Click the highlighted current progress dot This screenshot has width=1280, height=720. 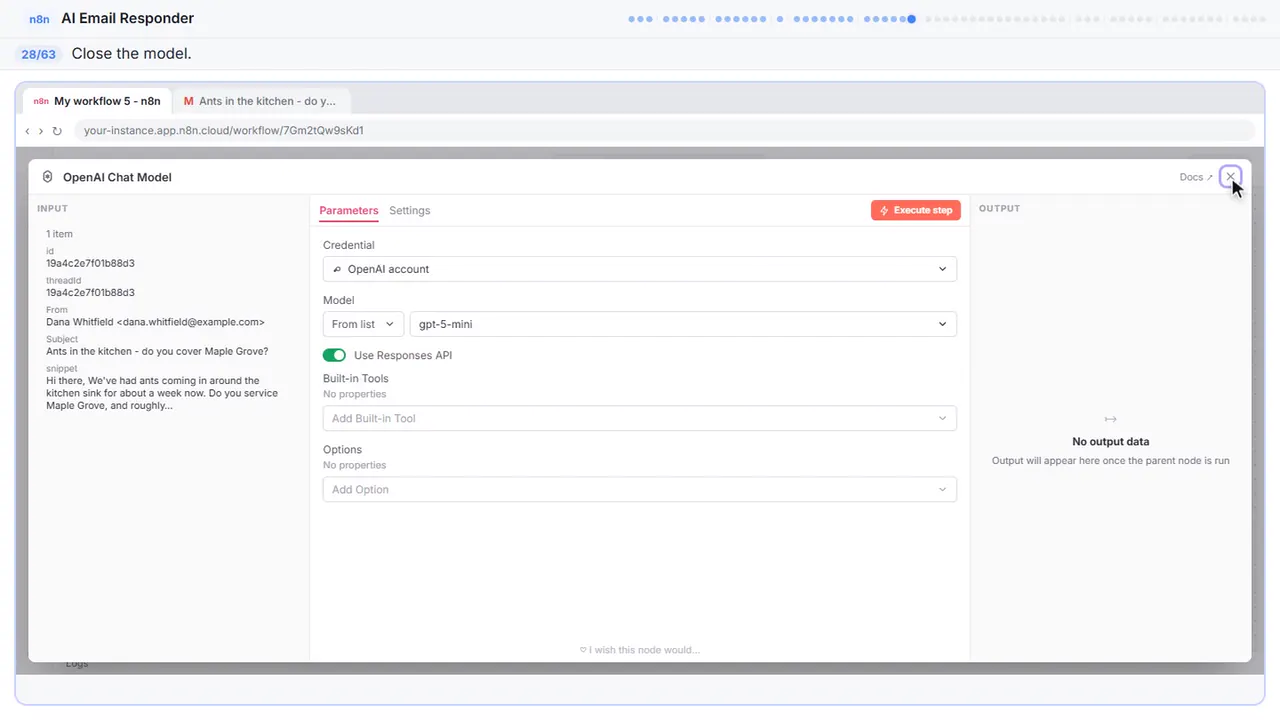pyautogui.click(x=911, y=19)
